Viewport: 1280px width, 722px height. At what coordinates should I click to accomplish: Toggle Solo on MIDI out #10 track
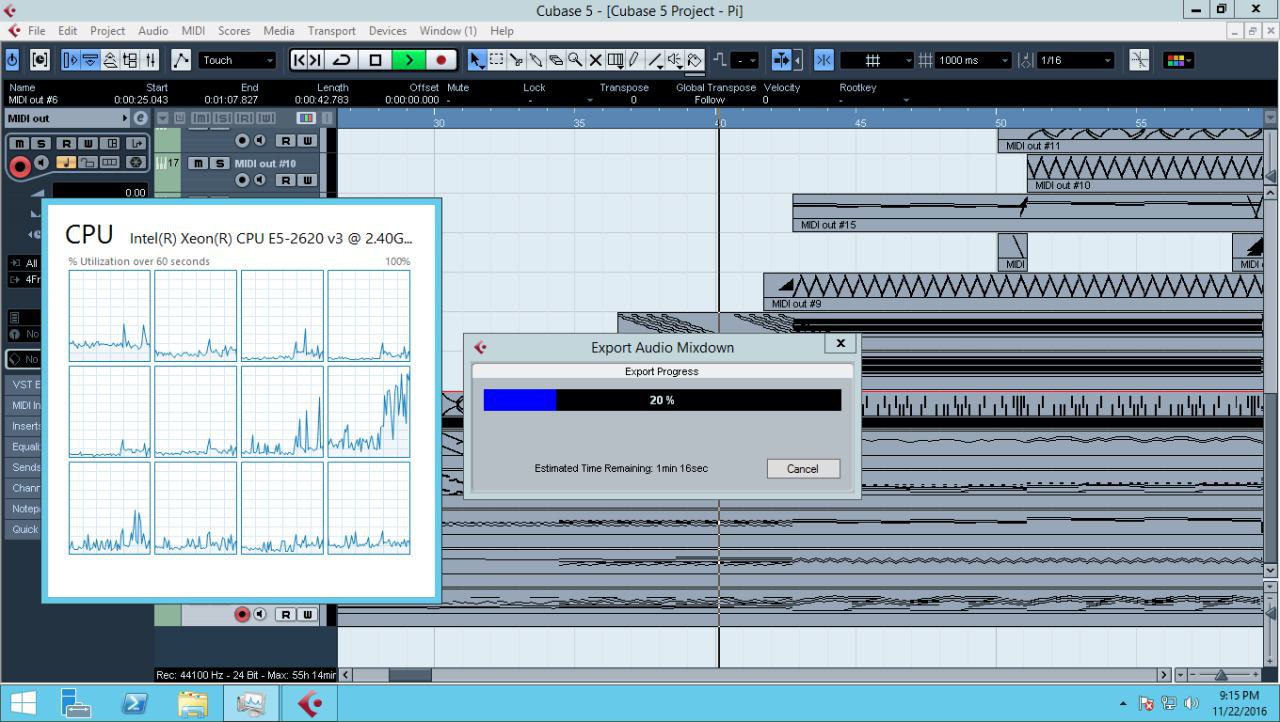coord(216,163)
